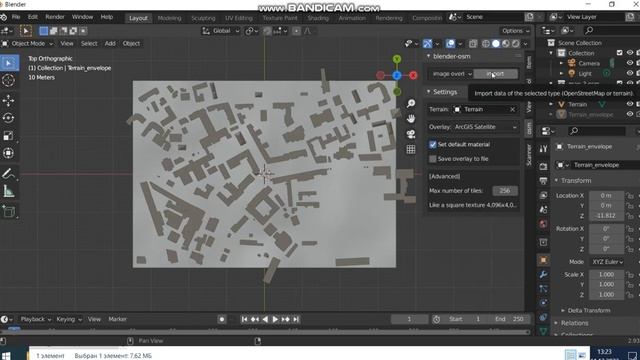Select the Scale tool
Image resolution: width=640 pixels, height=360 pixels.
[9, 136]
